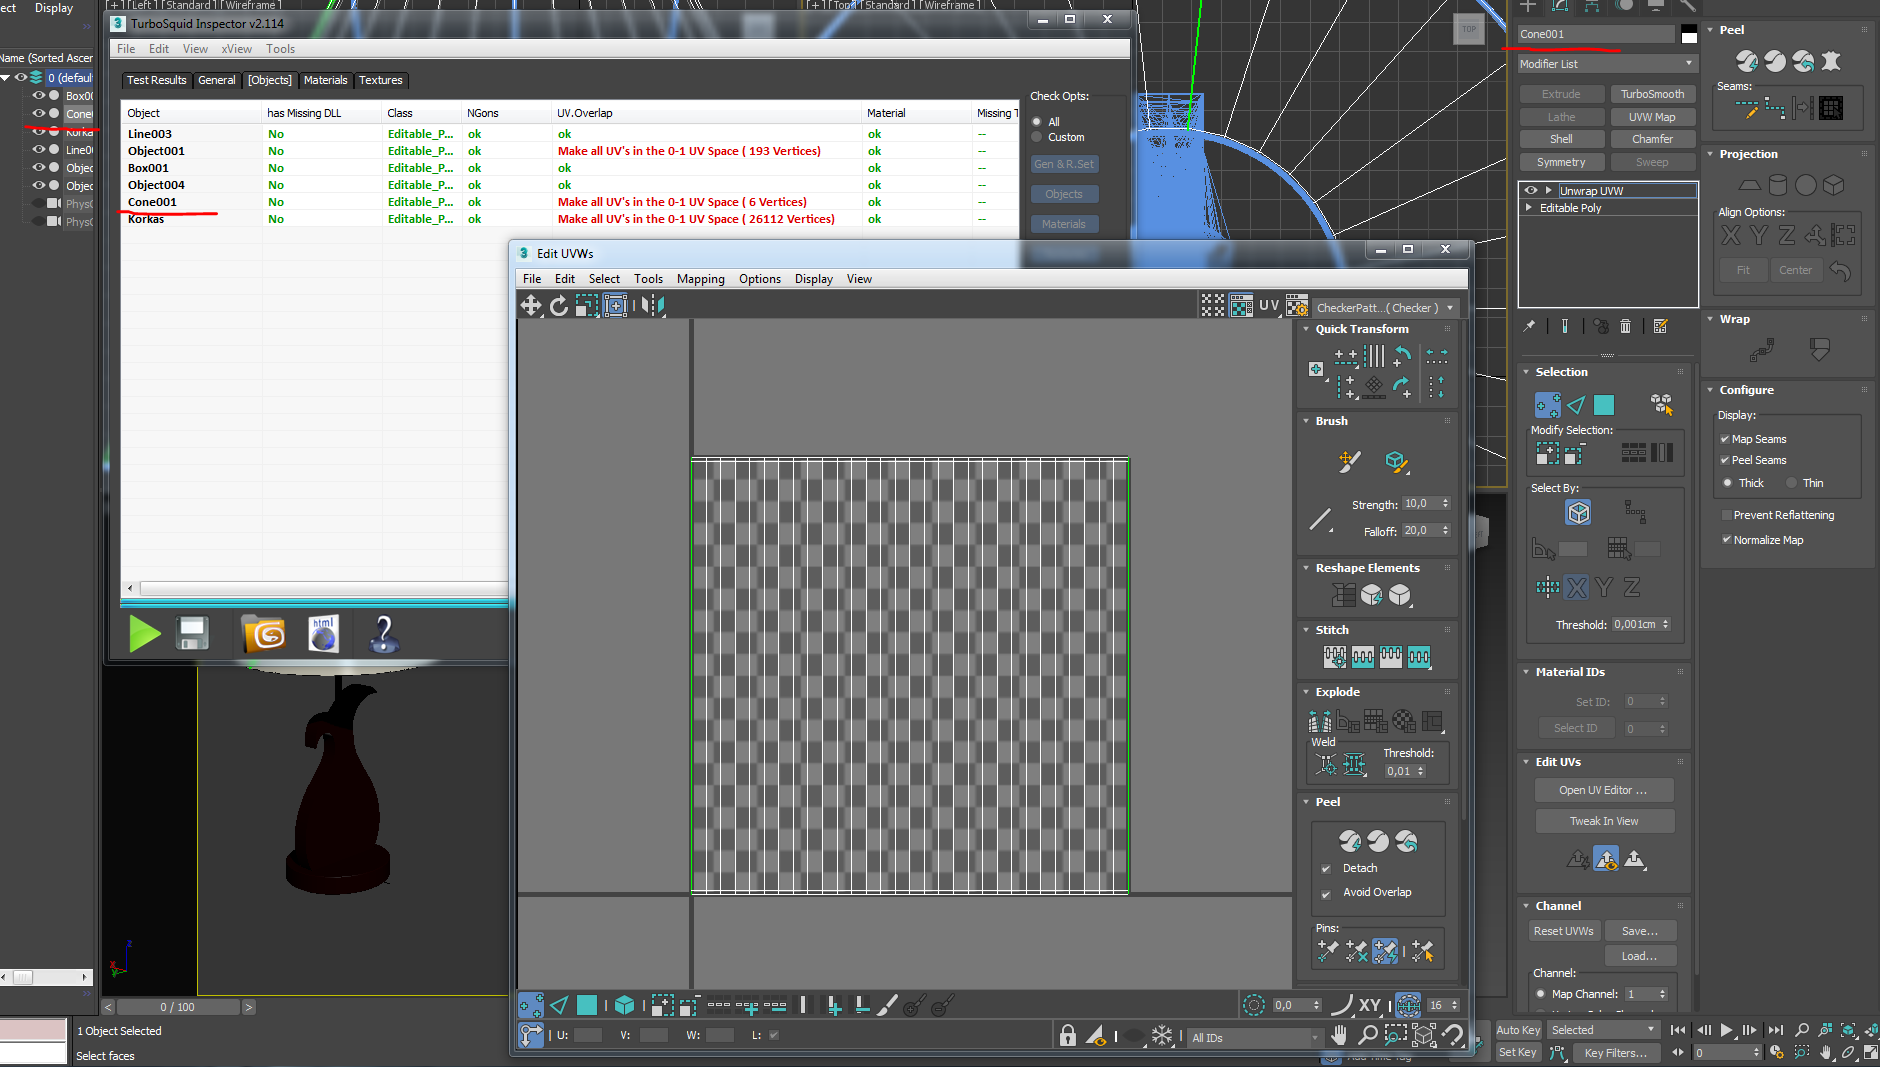Click the Pan view hand icon

click(1339, 1036)
